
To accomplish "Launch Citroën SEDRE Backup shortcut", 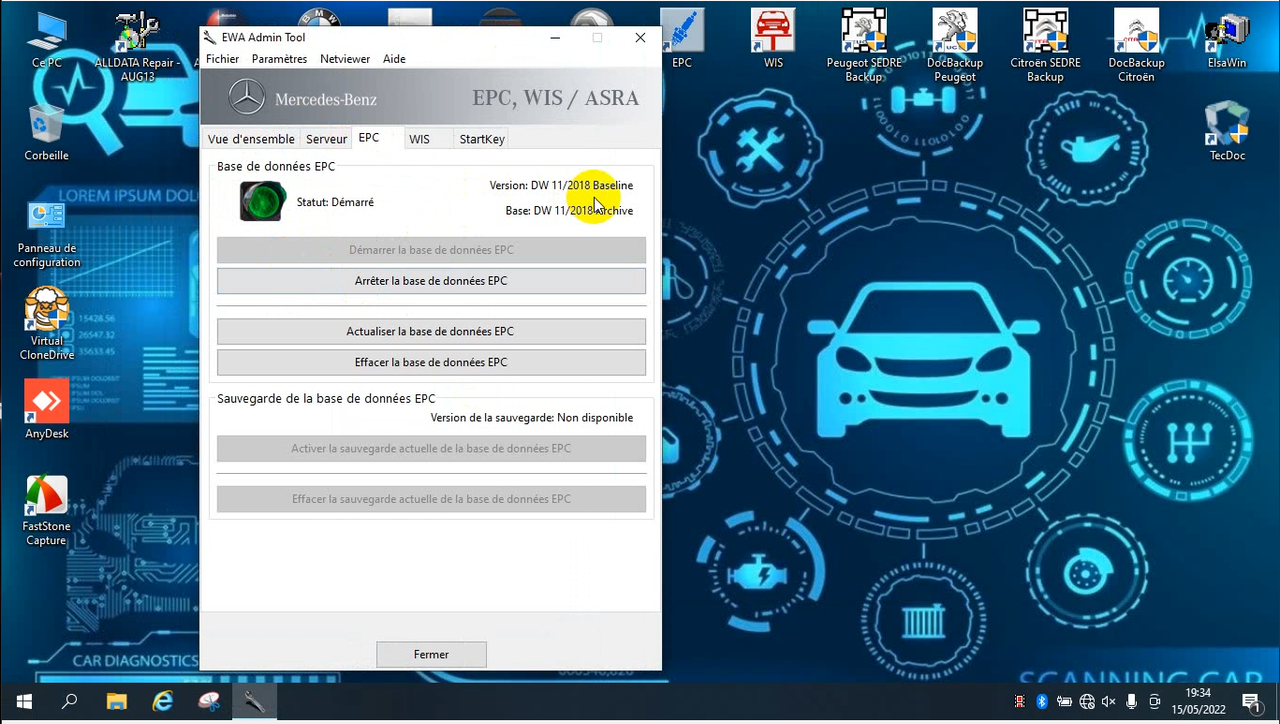I will (1045, 45).
